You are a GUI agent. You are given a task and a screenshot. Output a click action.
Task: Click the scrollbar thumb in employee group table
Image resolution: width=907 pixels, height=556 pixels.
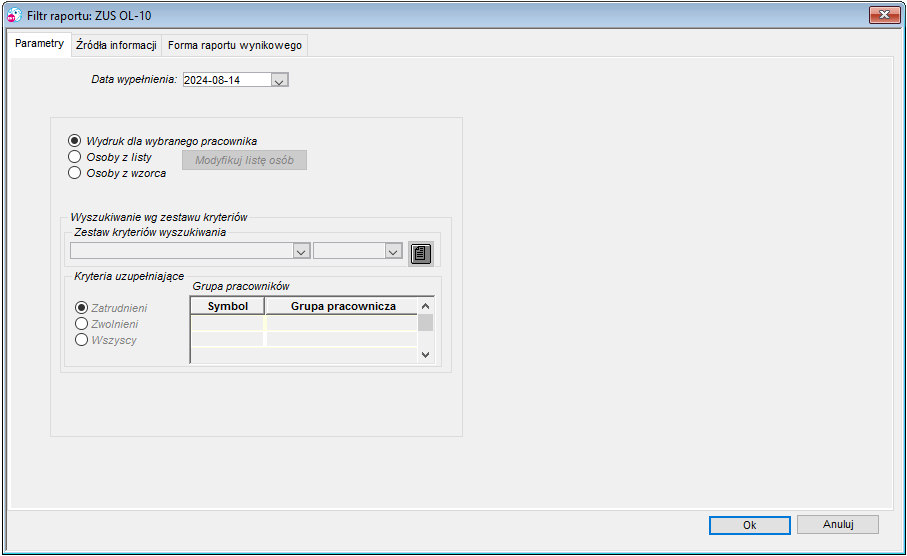pyautogui.click(x=426, y=322)
